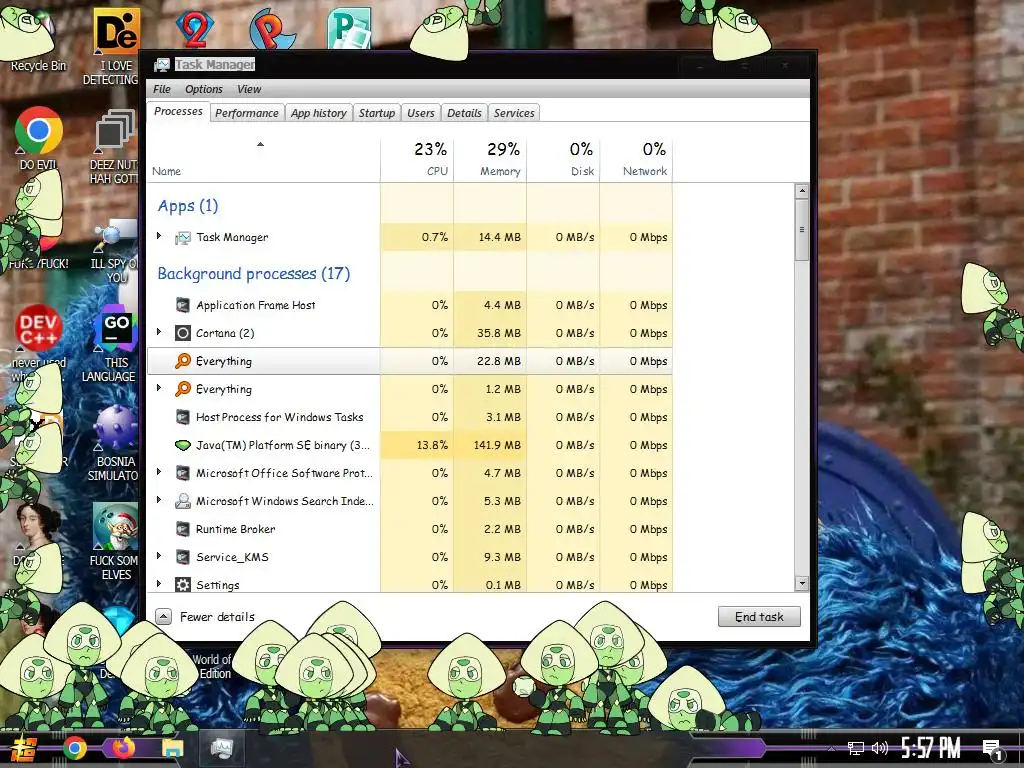This screenshot has height=768, width=1024.
Task: Open the elf game desktop icon
Action: click(x=116, y=526)
